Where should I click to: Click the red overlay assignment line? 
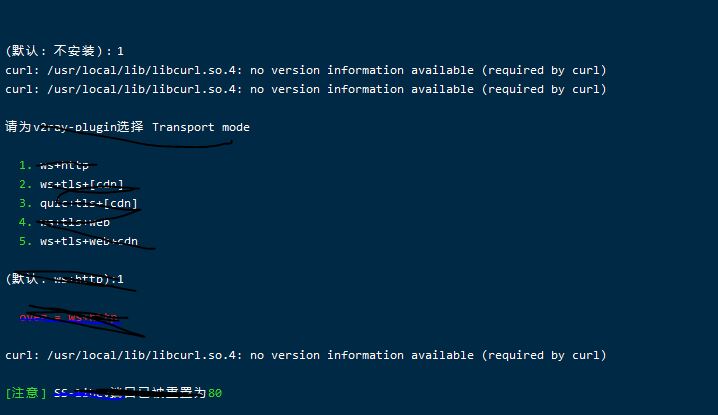(x=70, y=318)
